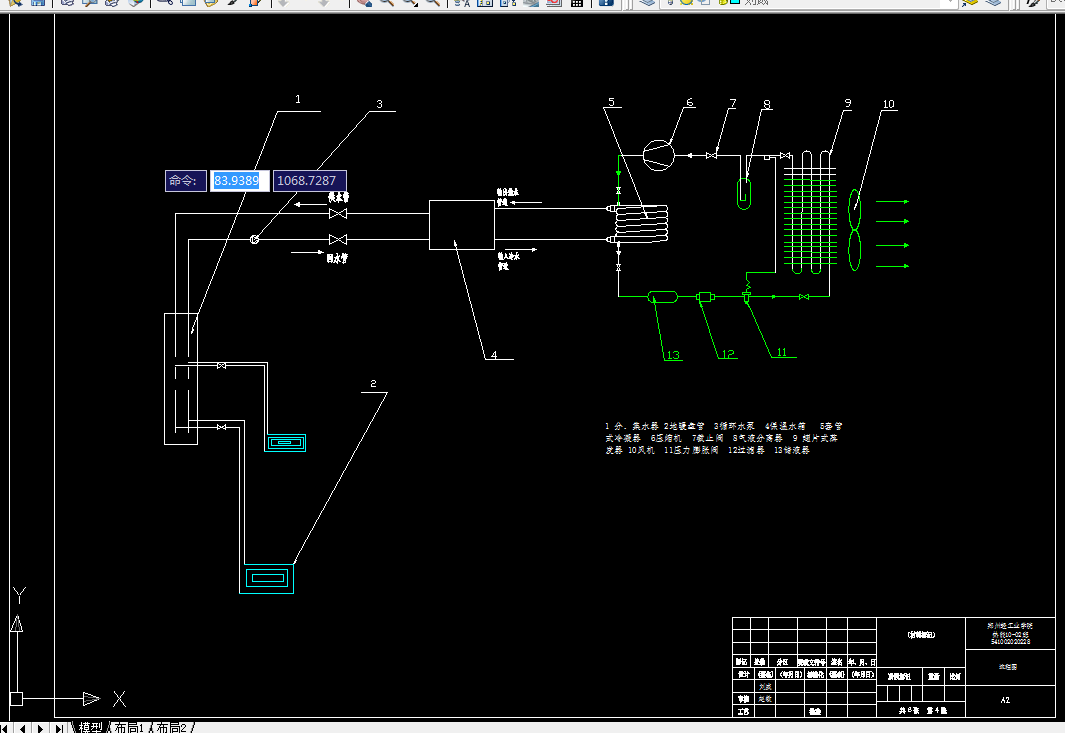Select the coiled tube condenser symbol
Screen dimensions: 1065x733
point(641,224)
